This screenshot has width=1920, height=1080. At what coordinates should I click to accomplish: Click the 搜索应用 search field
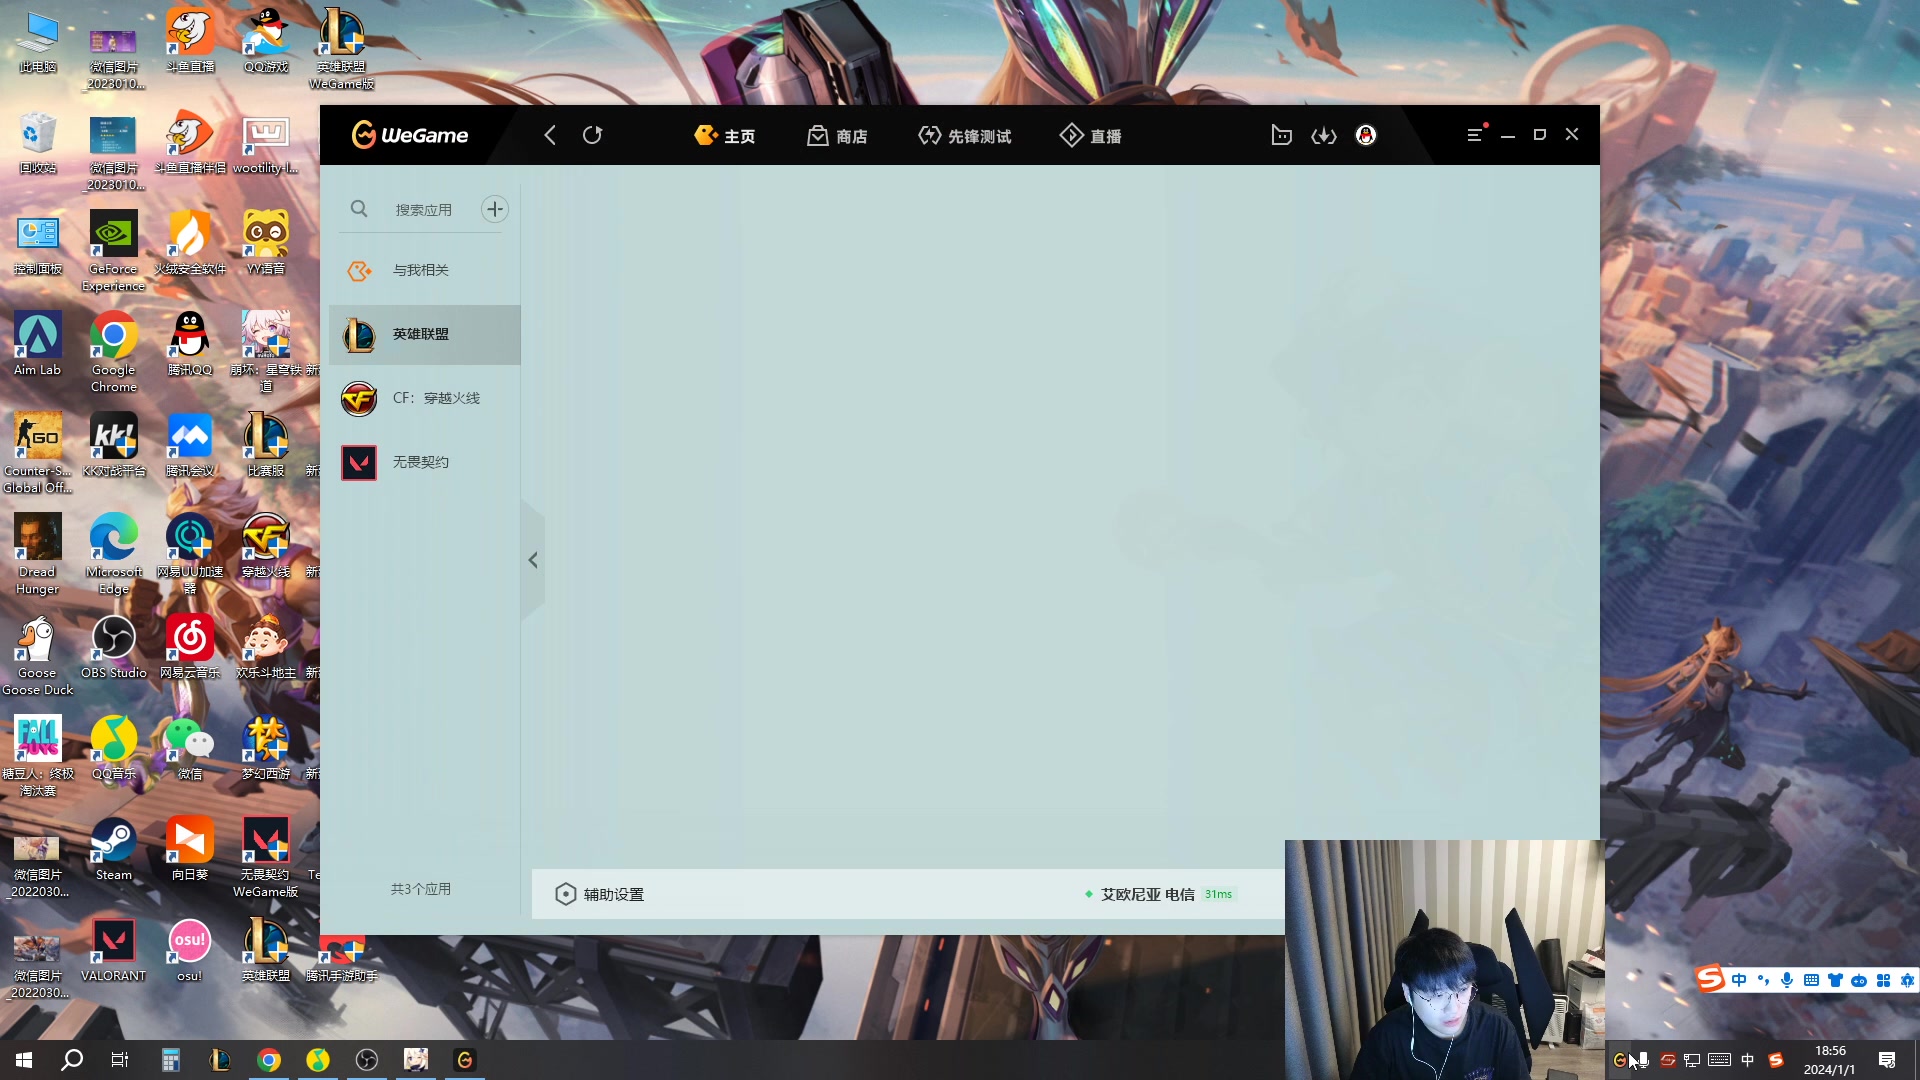pyautogui.click(x=424, y=210)
